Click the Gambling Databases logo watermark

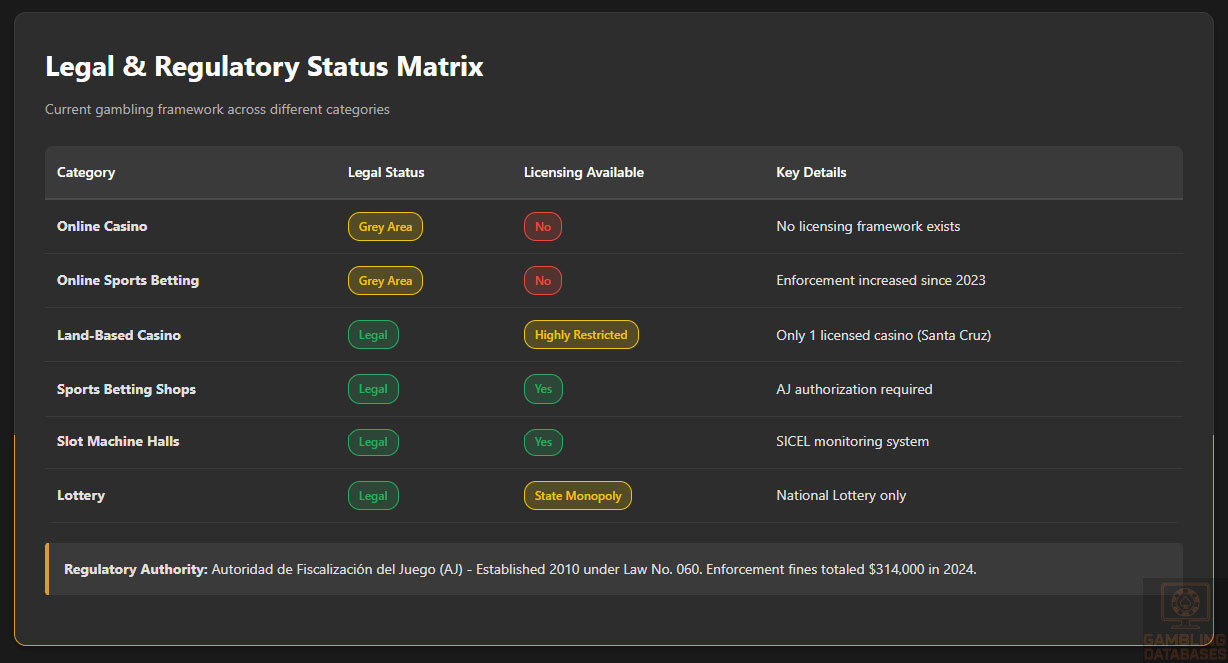[1184, 619]
